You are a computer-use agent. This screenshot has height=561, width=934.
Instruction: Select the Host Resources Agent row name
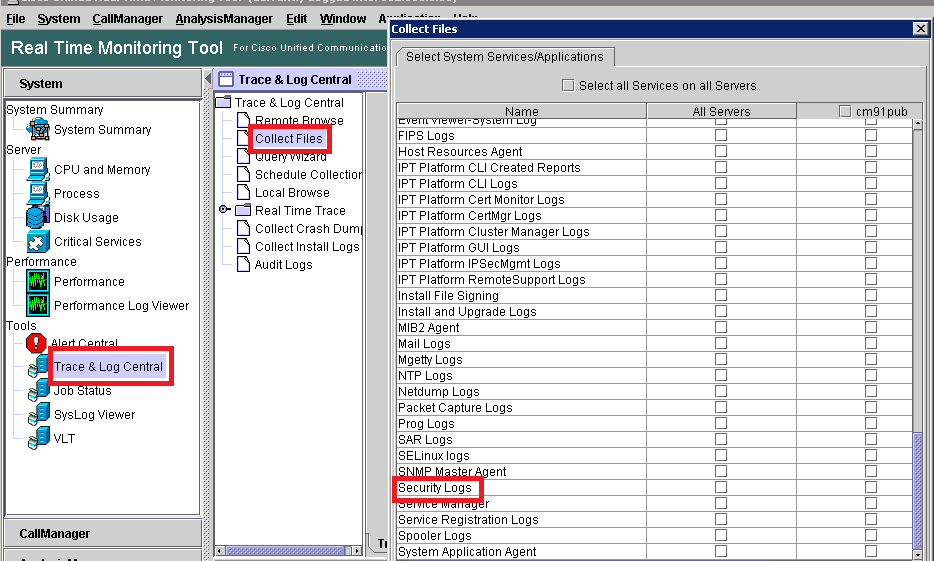tap(460, 151)
